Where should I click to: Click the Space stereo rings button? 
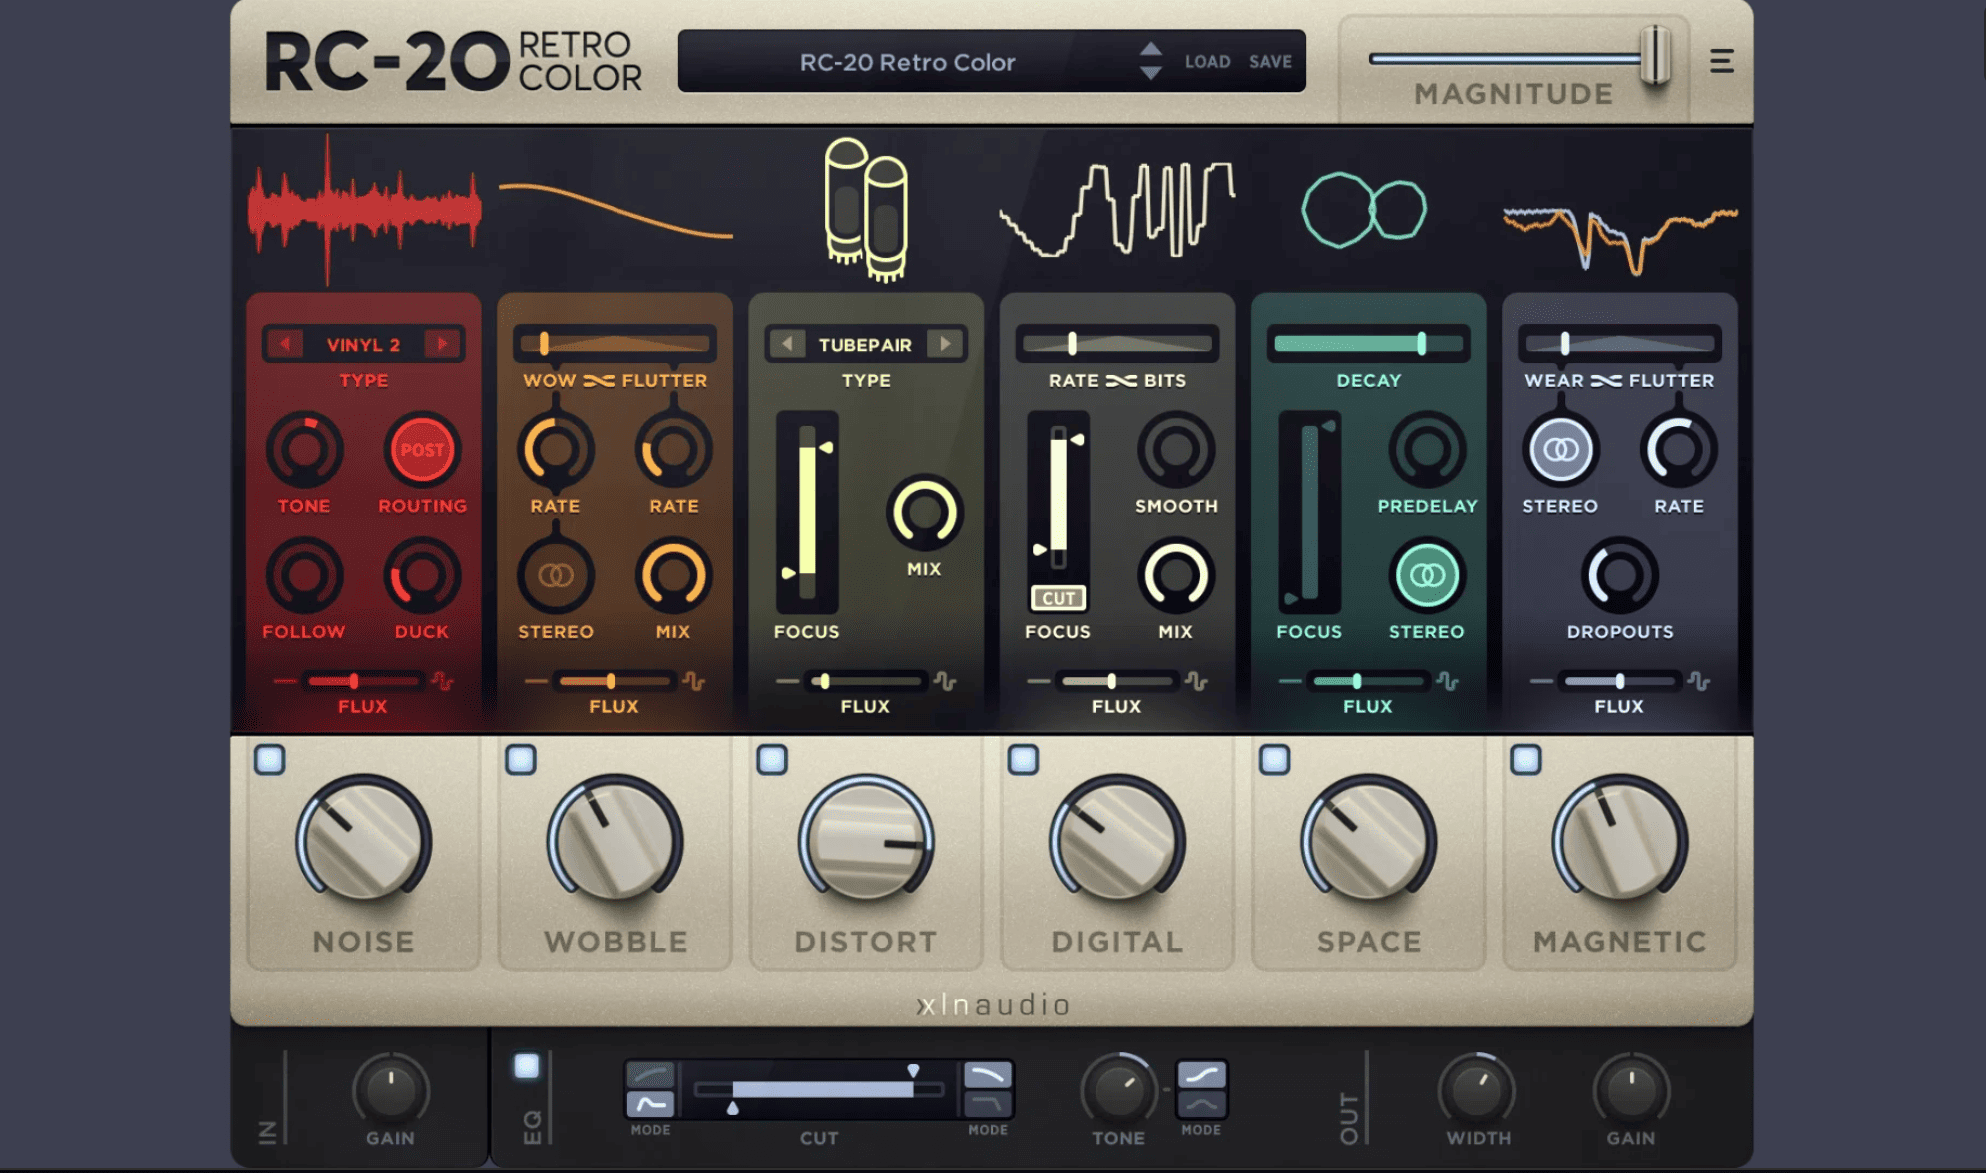pos(1427,575)
